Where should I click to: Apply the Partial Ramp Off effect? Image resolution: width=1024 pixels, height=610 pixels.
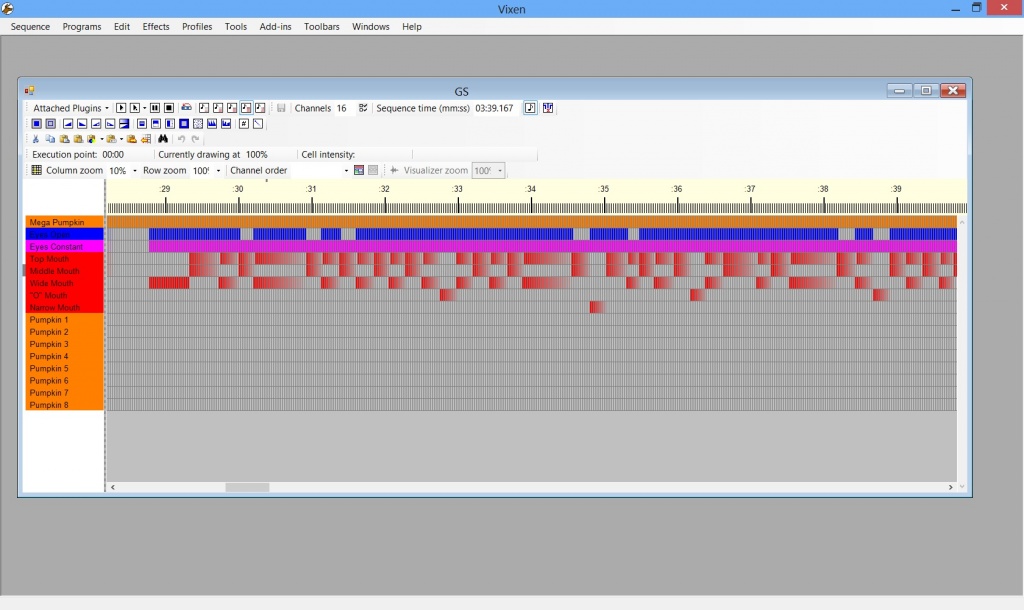pos(110,123)
